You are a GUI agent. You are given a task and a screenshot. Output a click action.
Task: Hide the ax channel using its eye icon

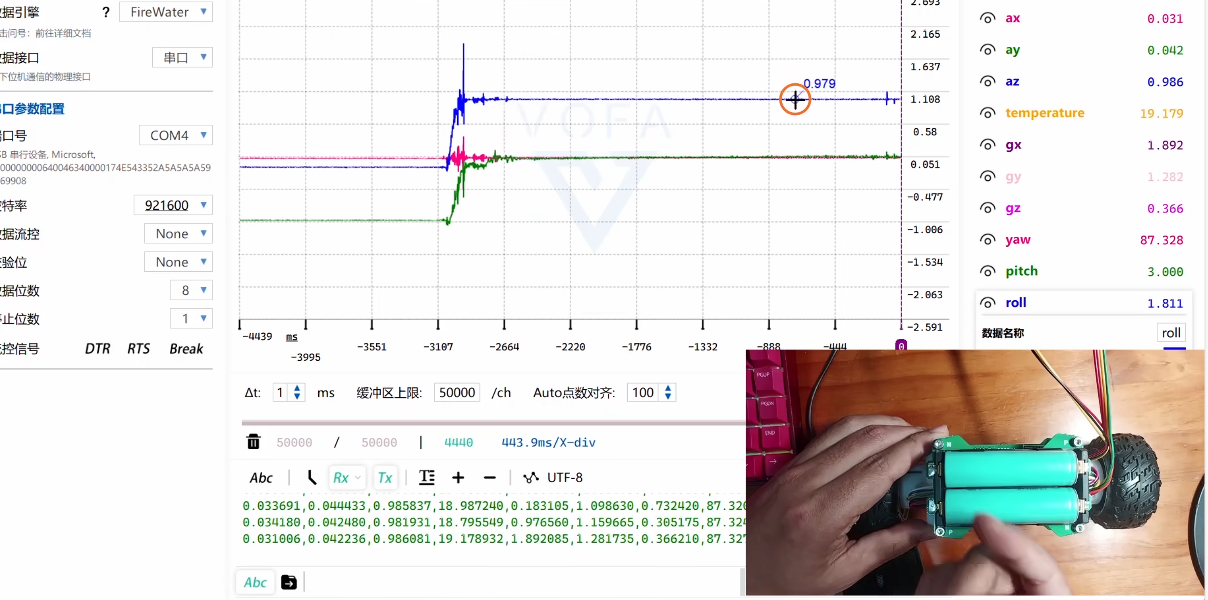pyautogui.click(x=988, y=18)
